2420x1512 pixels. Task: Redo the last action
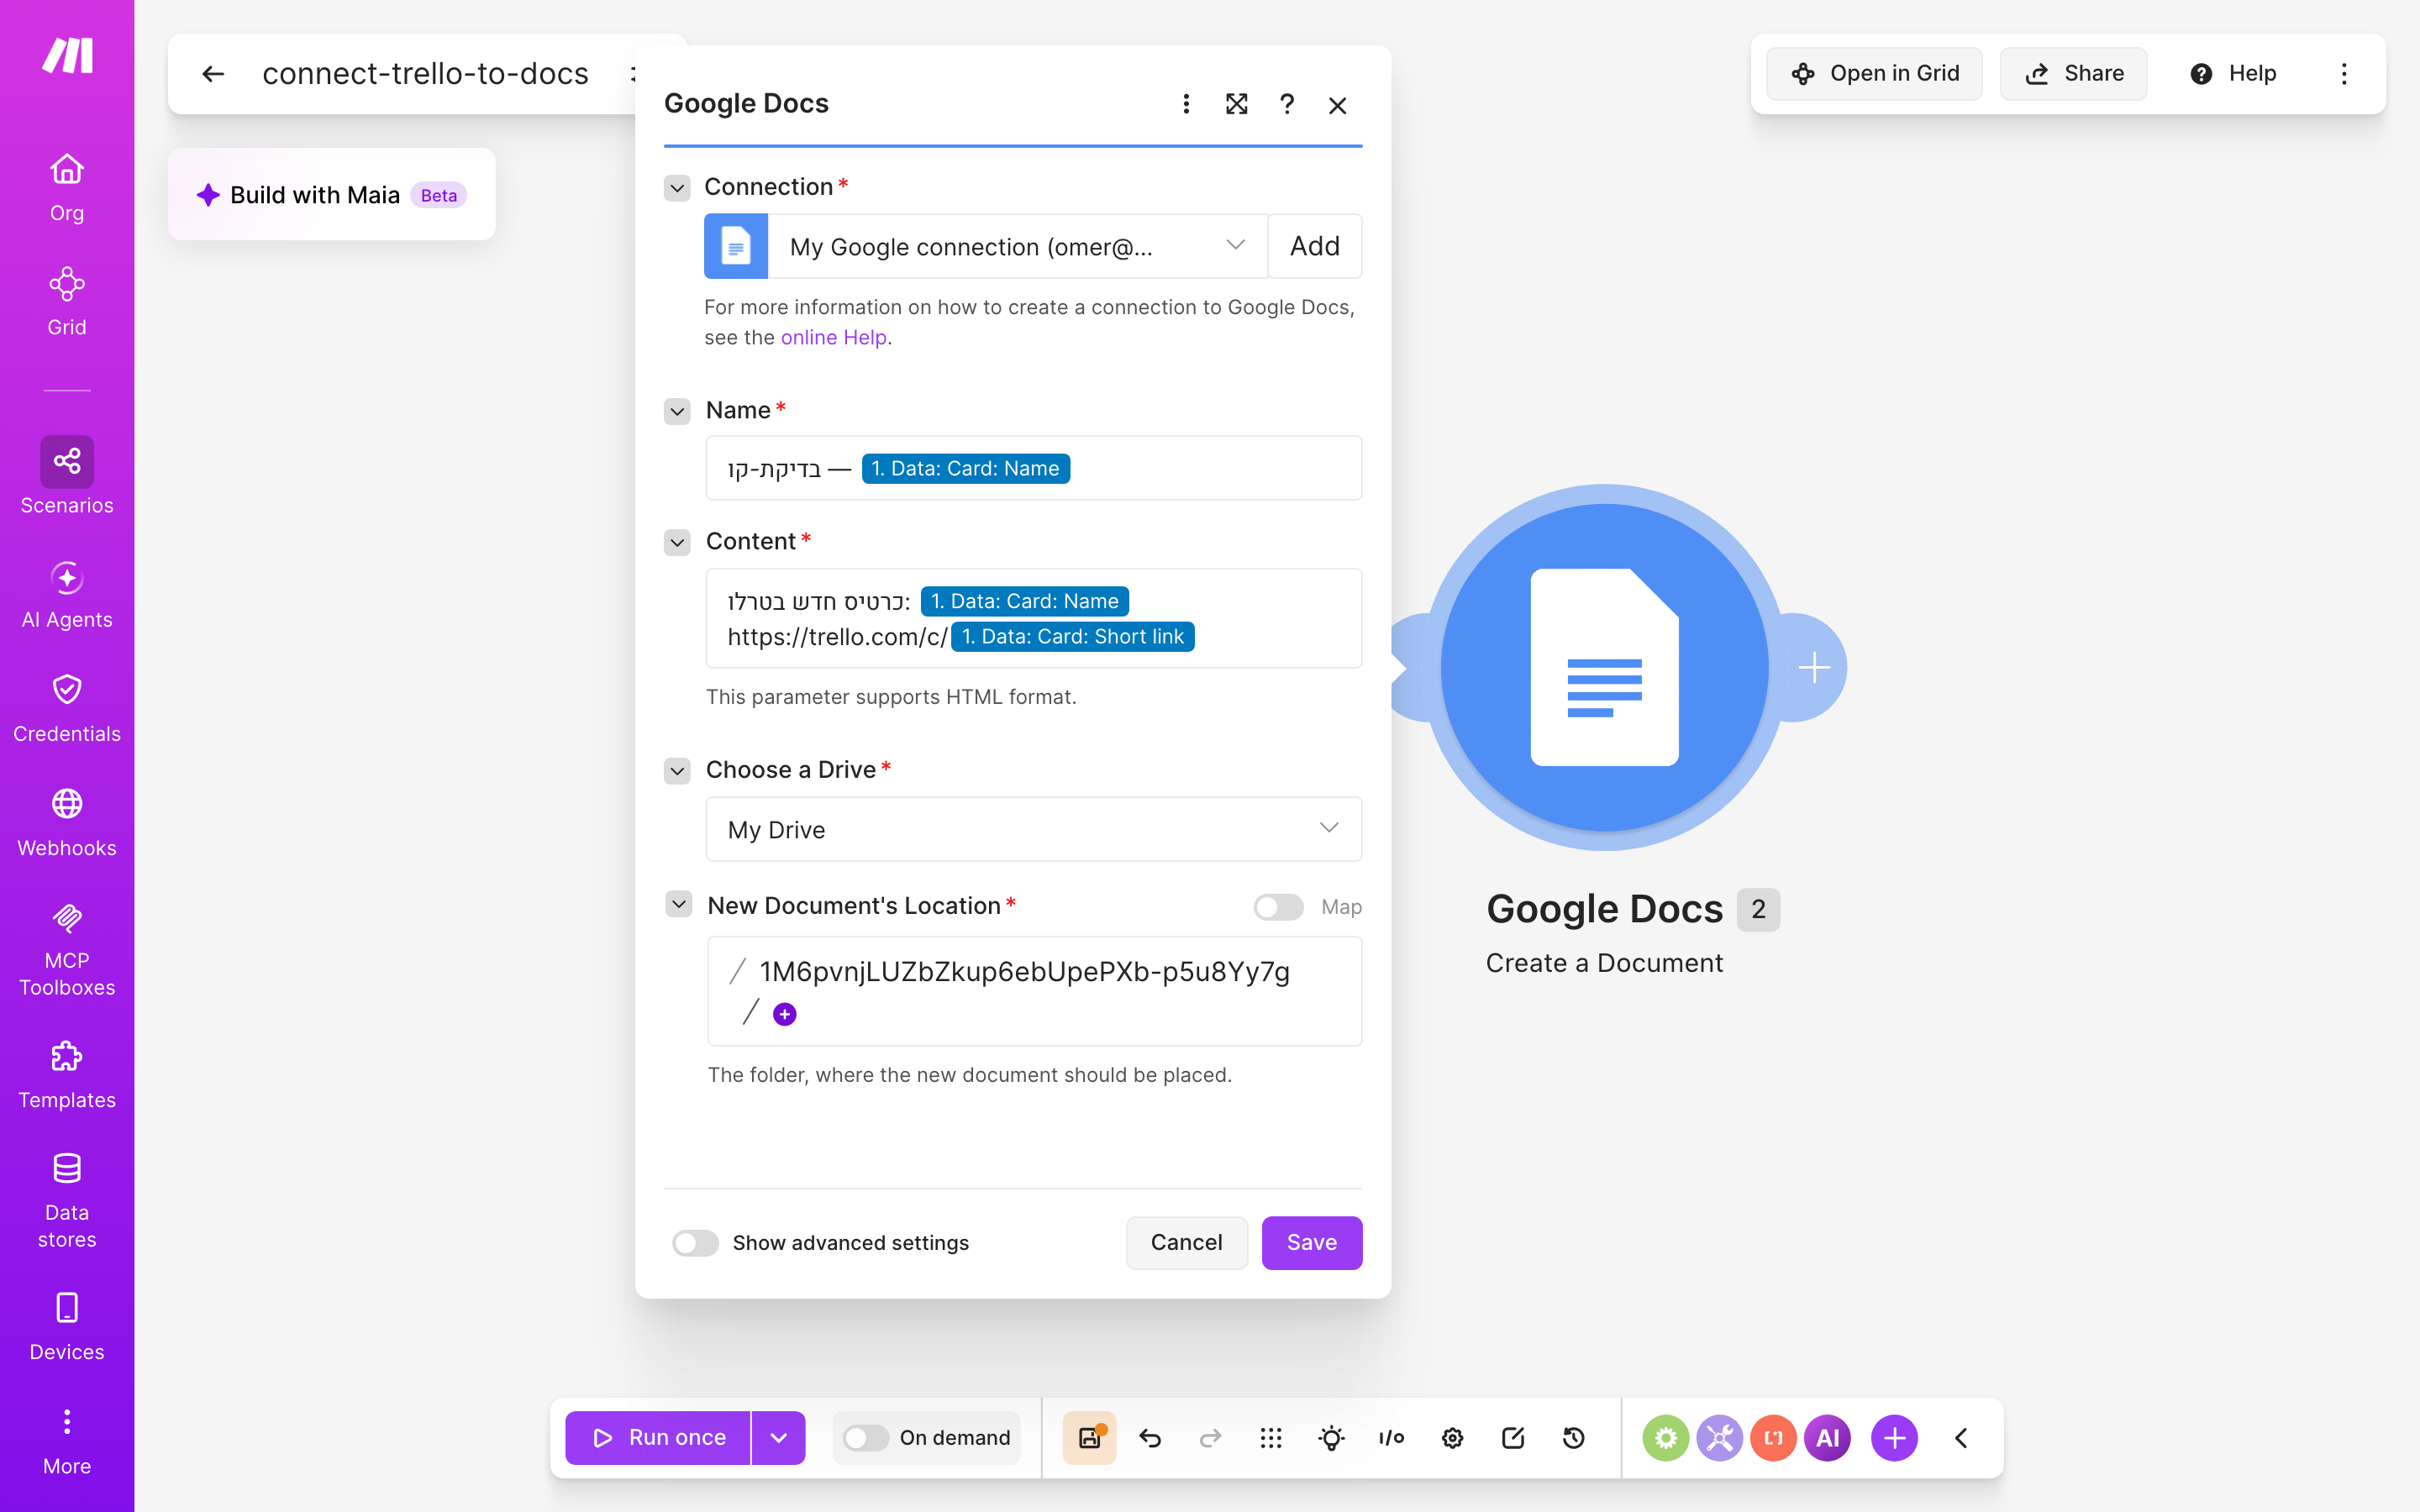(1210, 1438)
